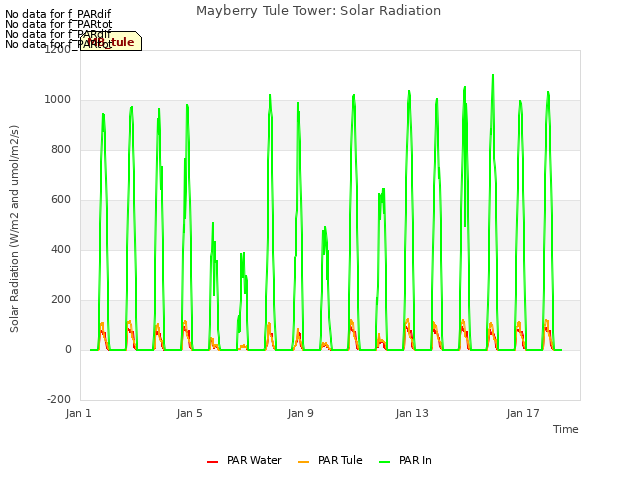The height and width of the screenshot is (480, 640).
Task: Click the Jan 5 x-axis tick label
Action: [189, 413]
